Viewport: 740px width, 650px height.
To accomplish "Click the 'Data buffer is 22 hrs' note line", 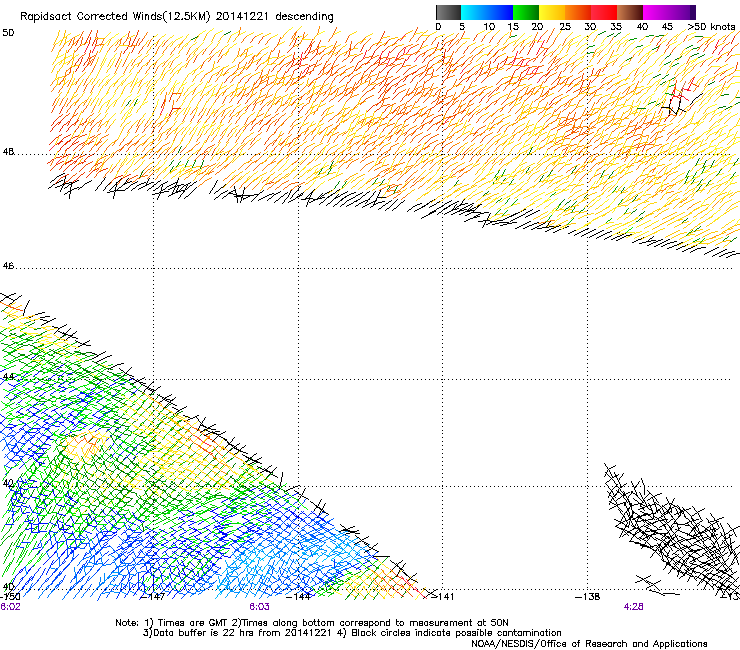I will coord(352,633).
